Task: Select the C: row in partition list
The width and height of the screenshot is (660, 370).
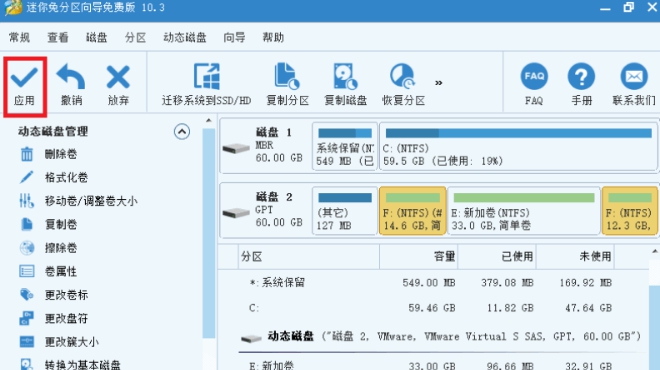Action: click(x=434, y=308)
